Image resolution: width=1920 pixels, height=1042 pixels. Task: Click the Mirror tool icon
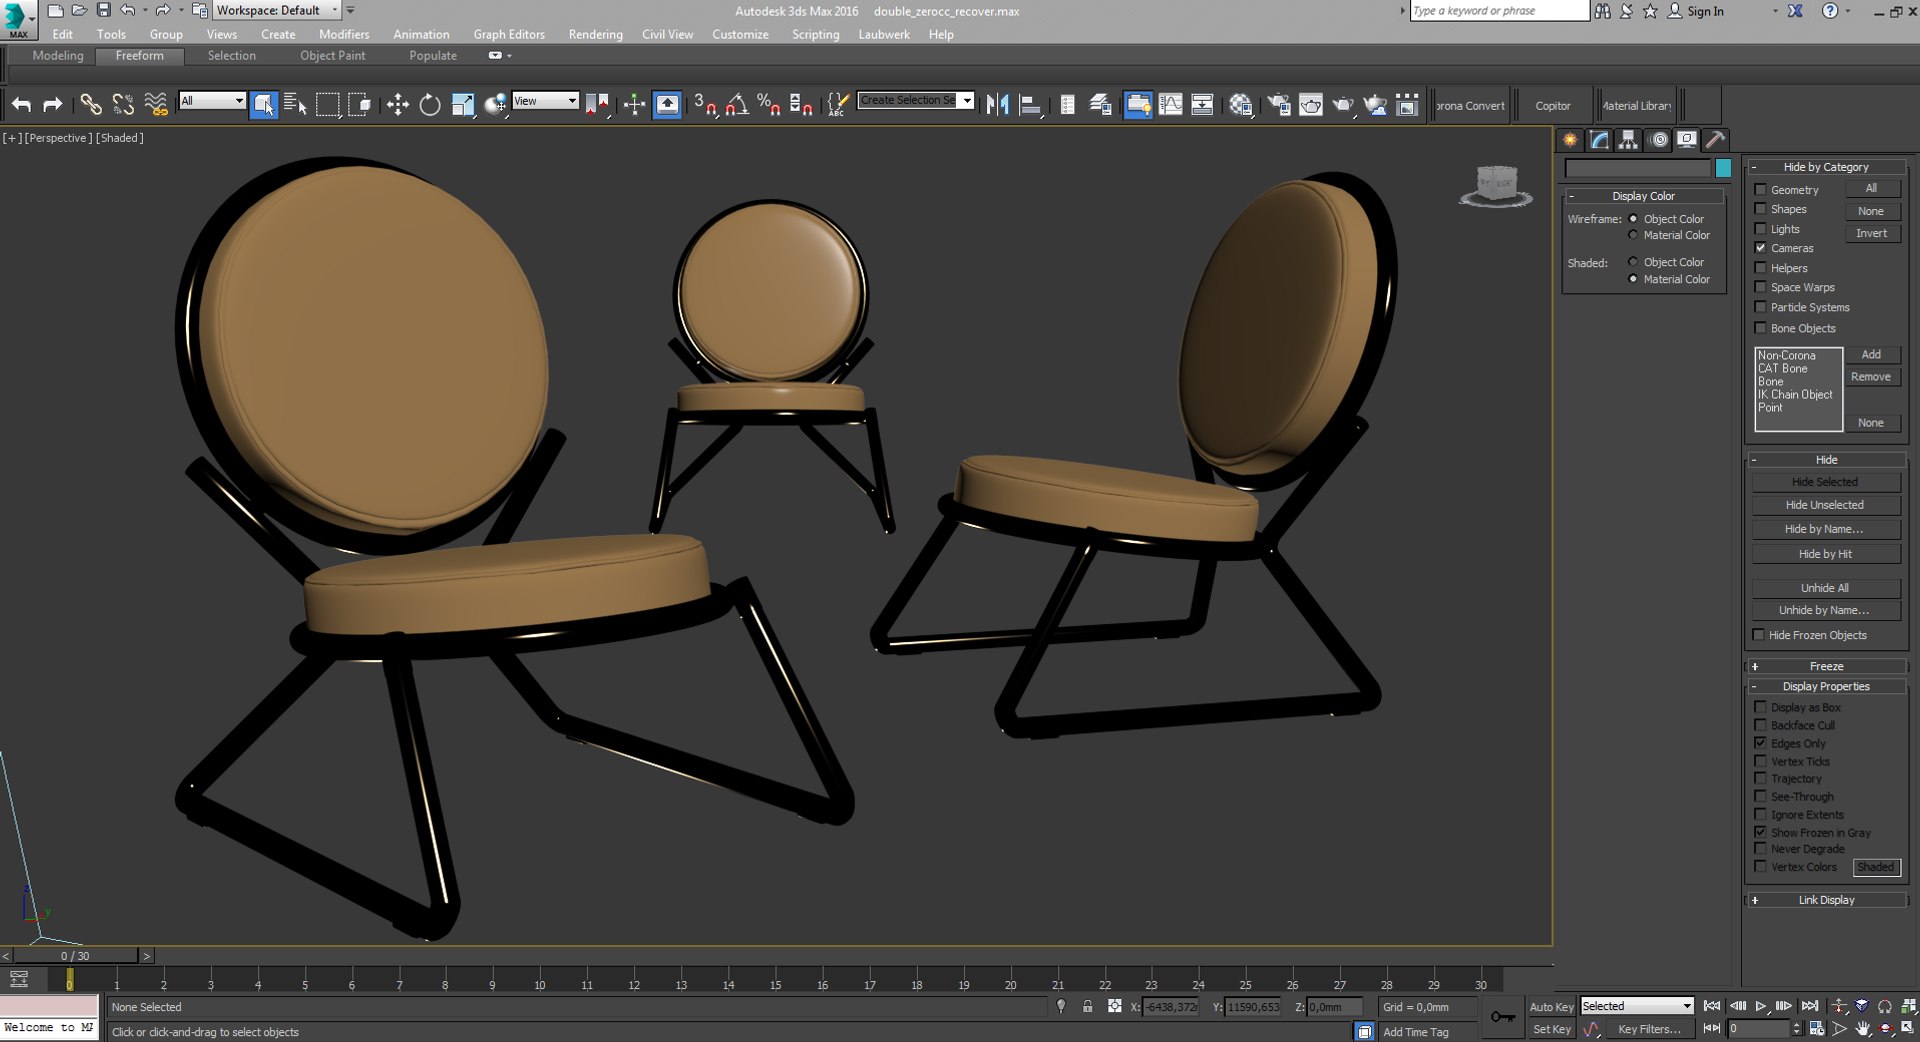coord(997,104)
